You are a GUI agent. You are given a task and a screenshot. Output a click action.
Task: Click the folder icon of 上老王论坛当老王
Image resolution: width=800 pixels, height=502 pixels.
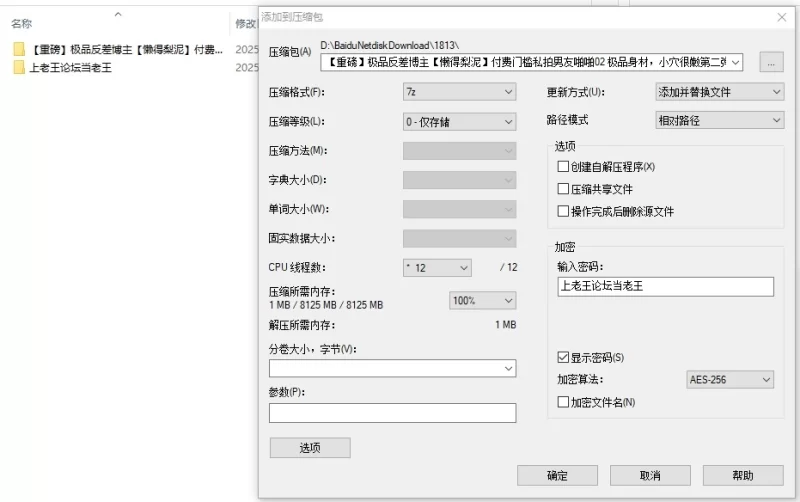(x=19, y=67)
